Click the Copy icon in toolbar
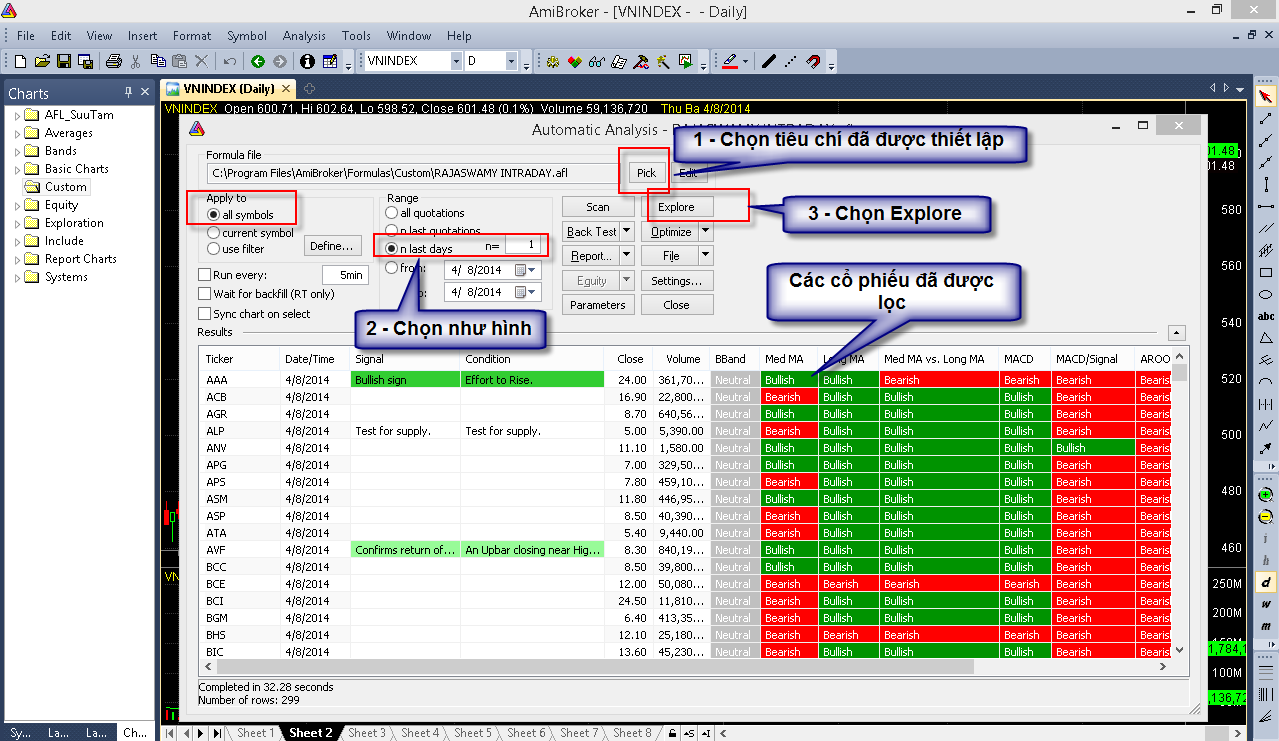This screenshot has height=741, width=1279. pos(158,61)
